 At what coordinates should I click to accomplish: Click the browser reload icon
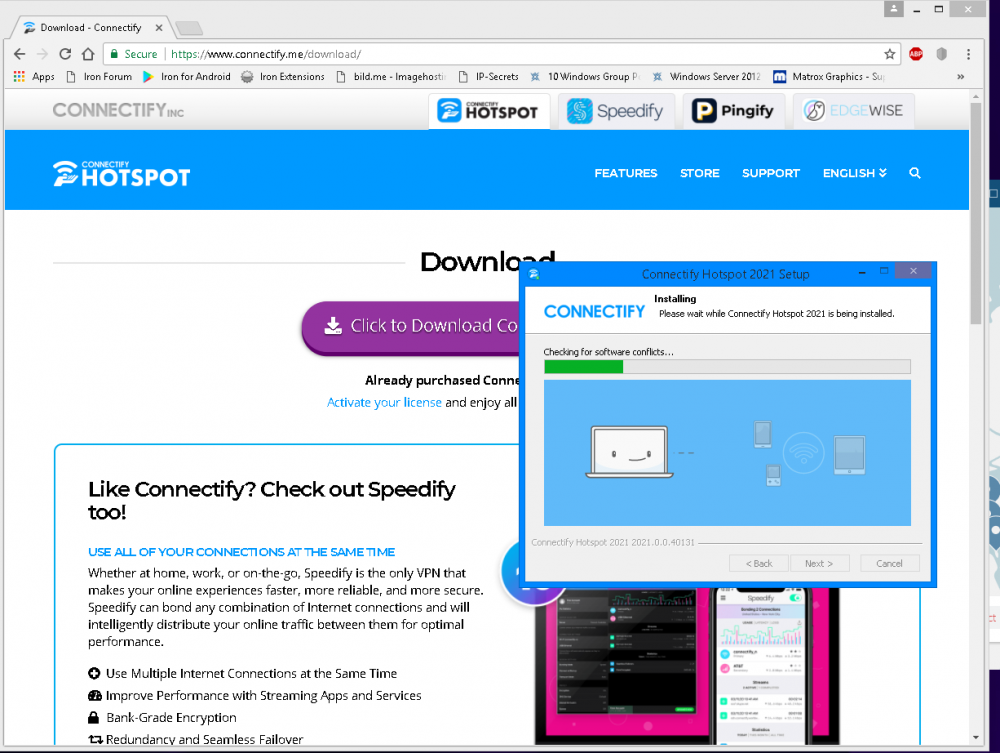click(x=65, y=54)
